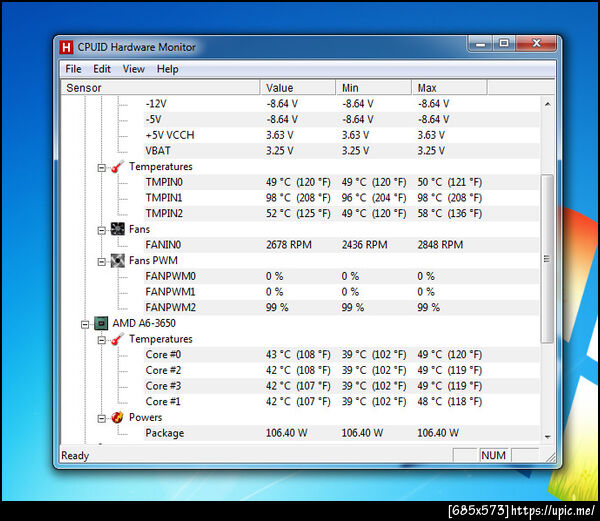The image size is (600, 521).
Task: Select the Core #3 row
Action: pos(342,386)
